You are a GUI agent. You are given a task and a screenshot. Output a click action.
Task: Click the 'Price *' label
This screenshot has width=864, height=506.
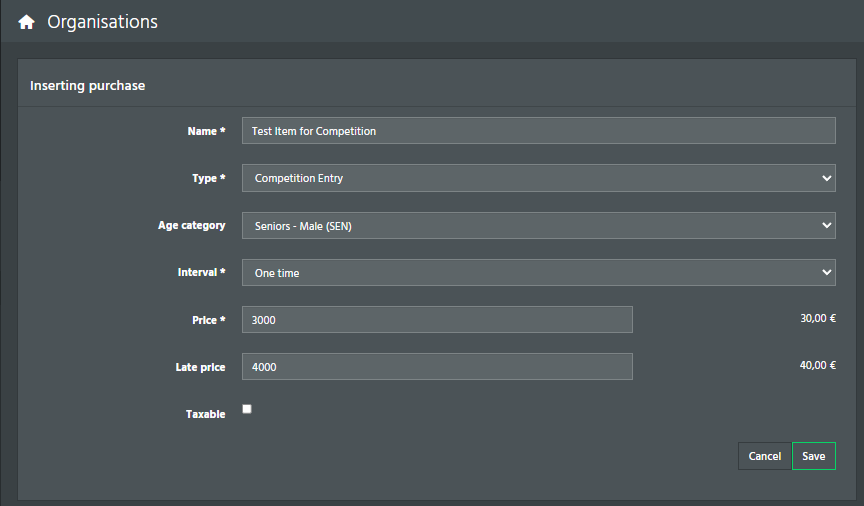(x=208, y=320)
